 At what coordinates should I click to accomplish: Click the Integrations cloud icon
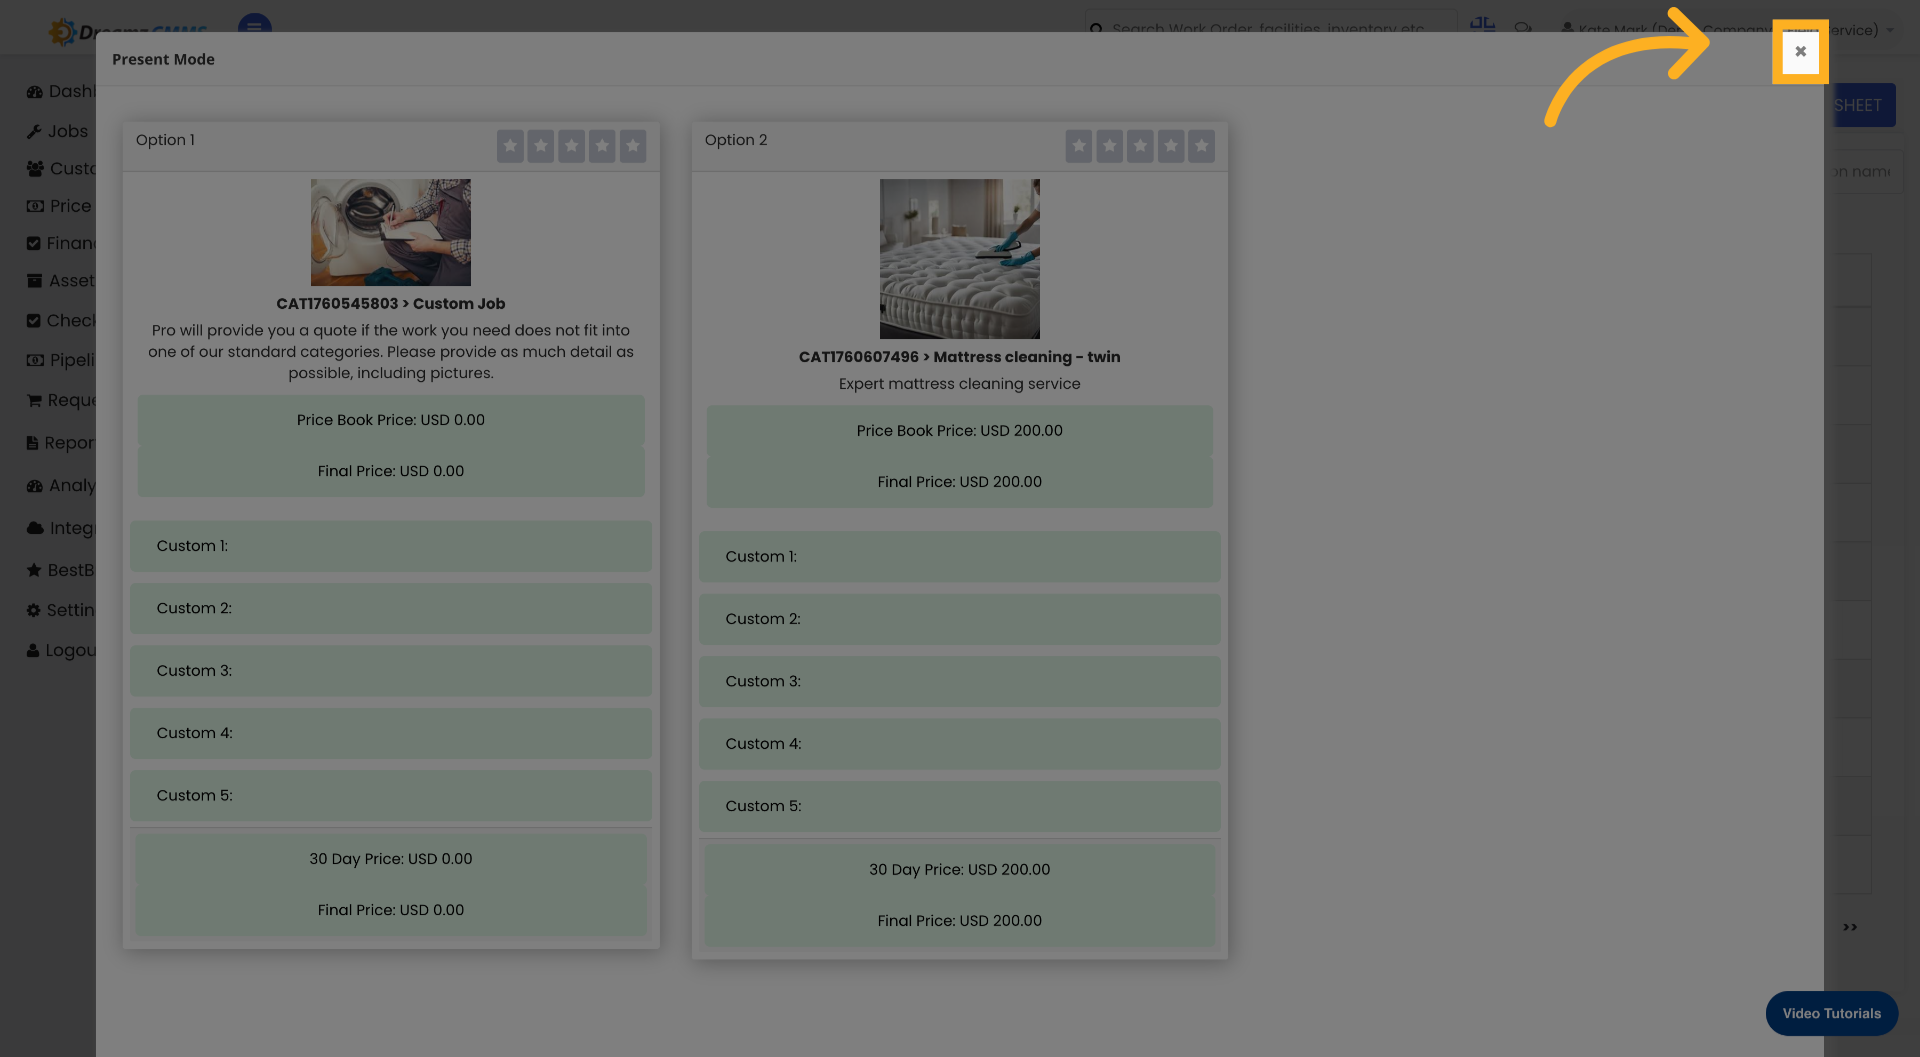[35, 528]
